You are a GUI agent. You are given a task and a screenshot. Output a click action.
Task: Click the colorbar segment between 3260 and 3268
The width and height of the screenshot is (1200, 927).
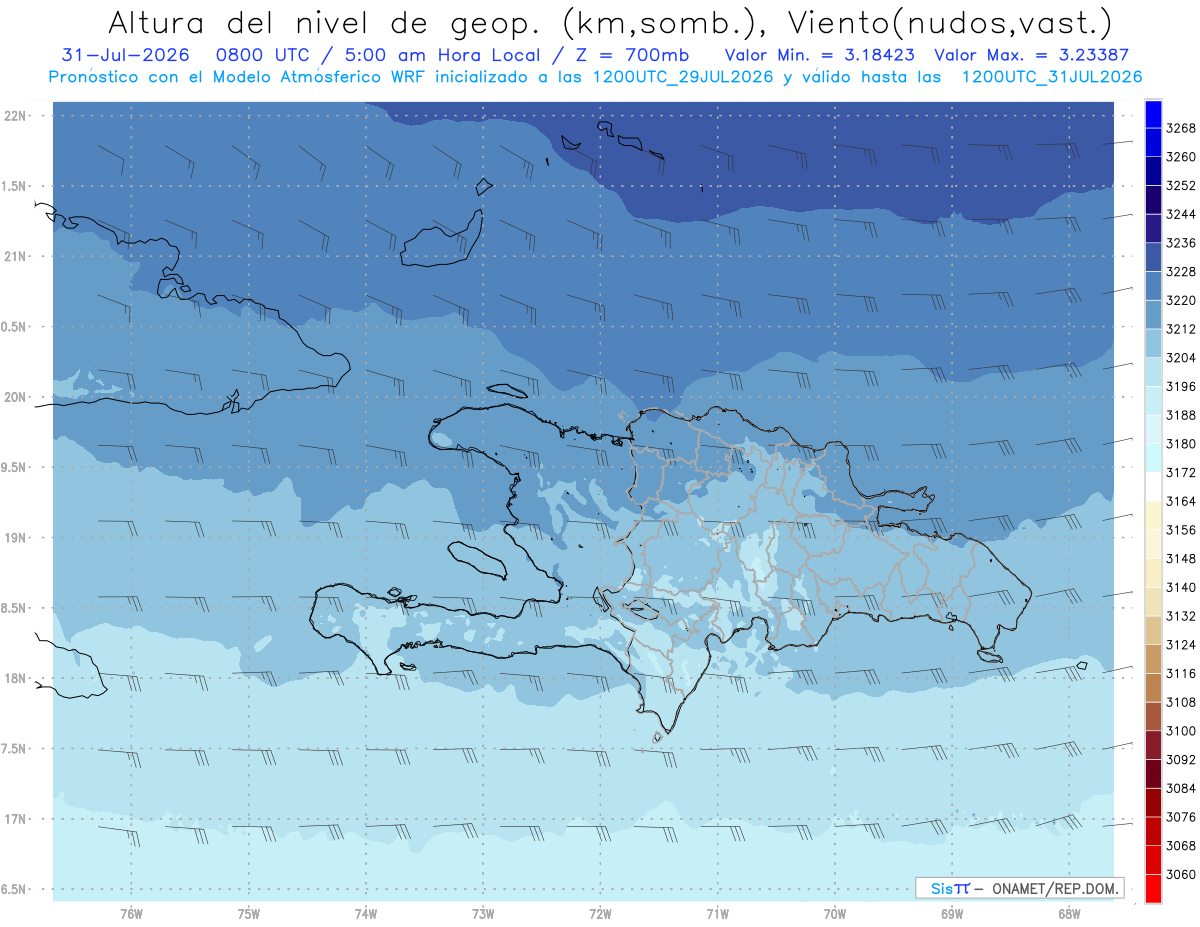1153,142
